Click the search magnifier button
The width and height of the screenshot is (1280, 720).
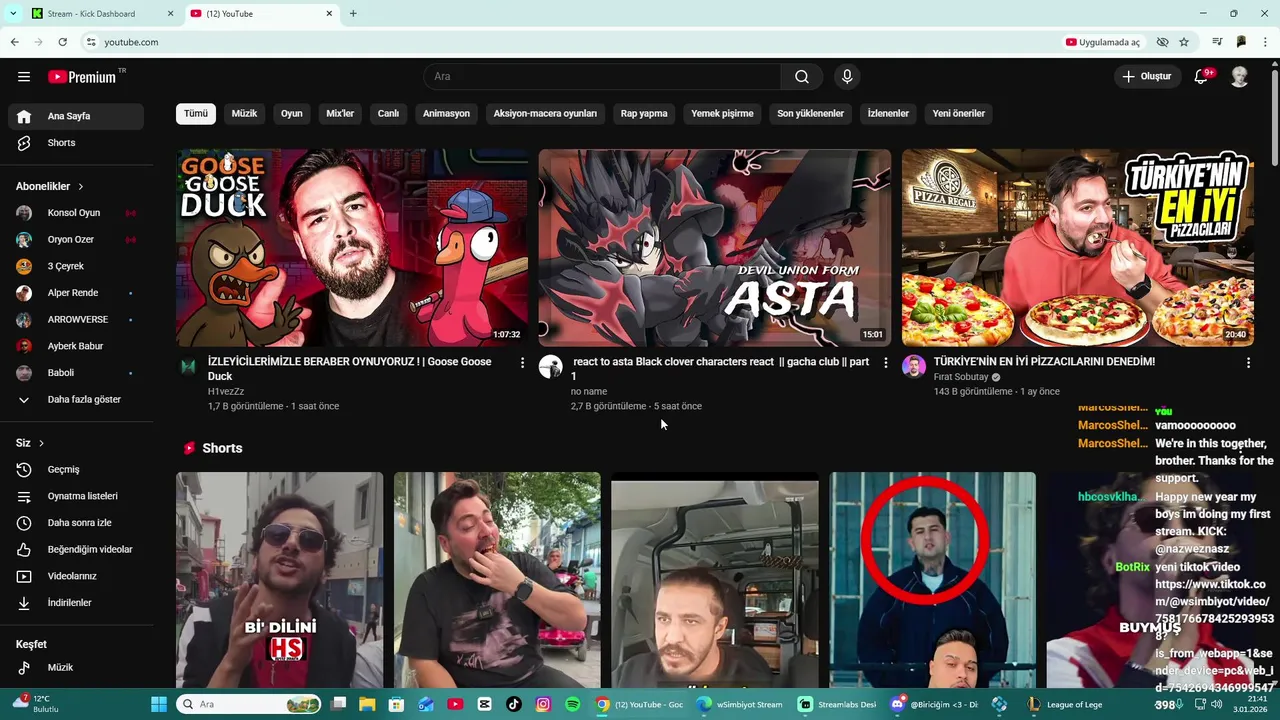click(x=802, y=77)
